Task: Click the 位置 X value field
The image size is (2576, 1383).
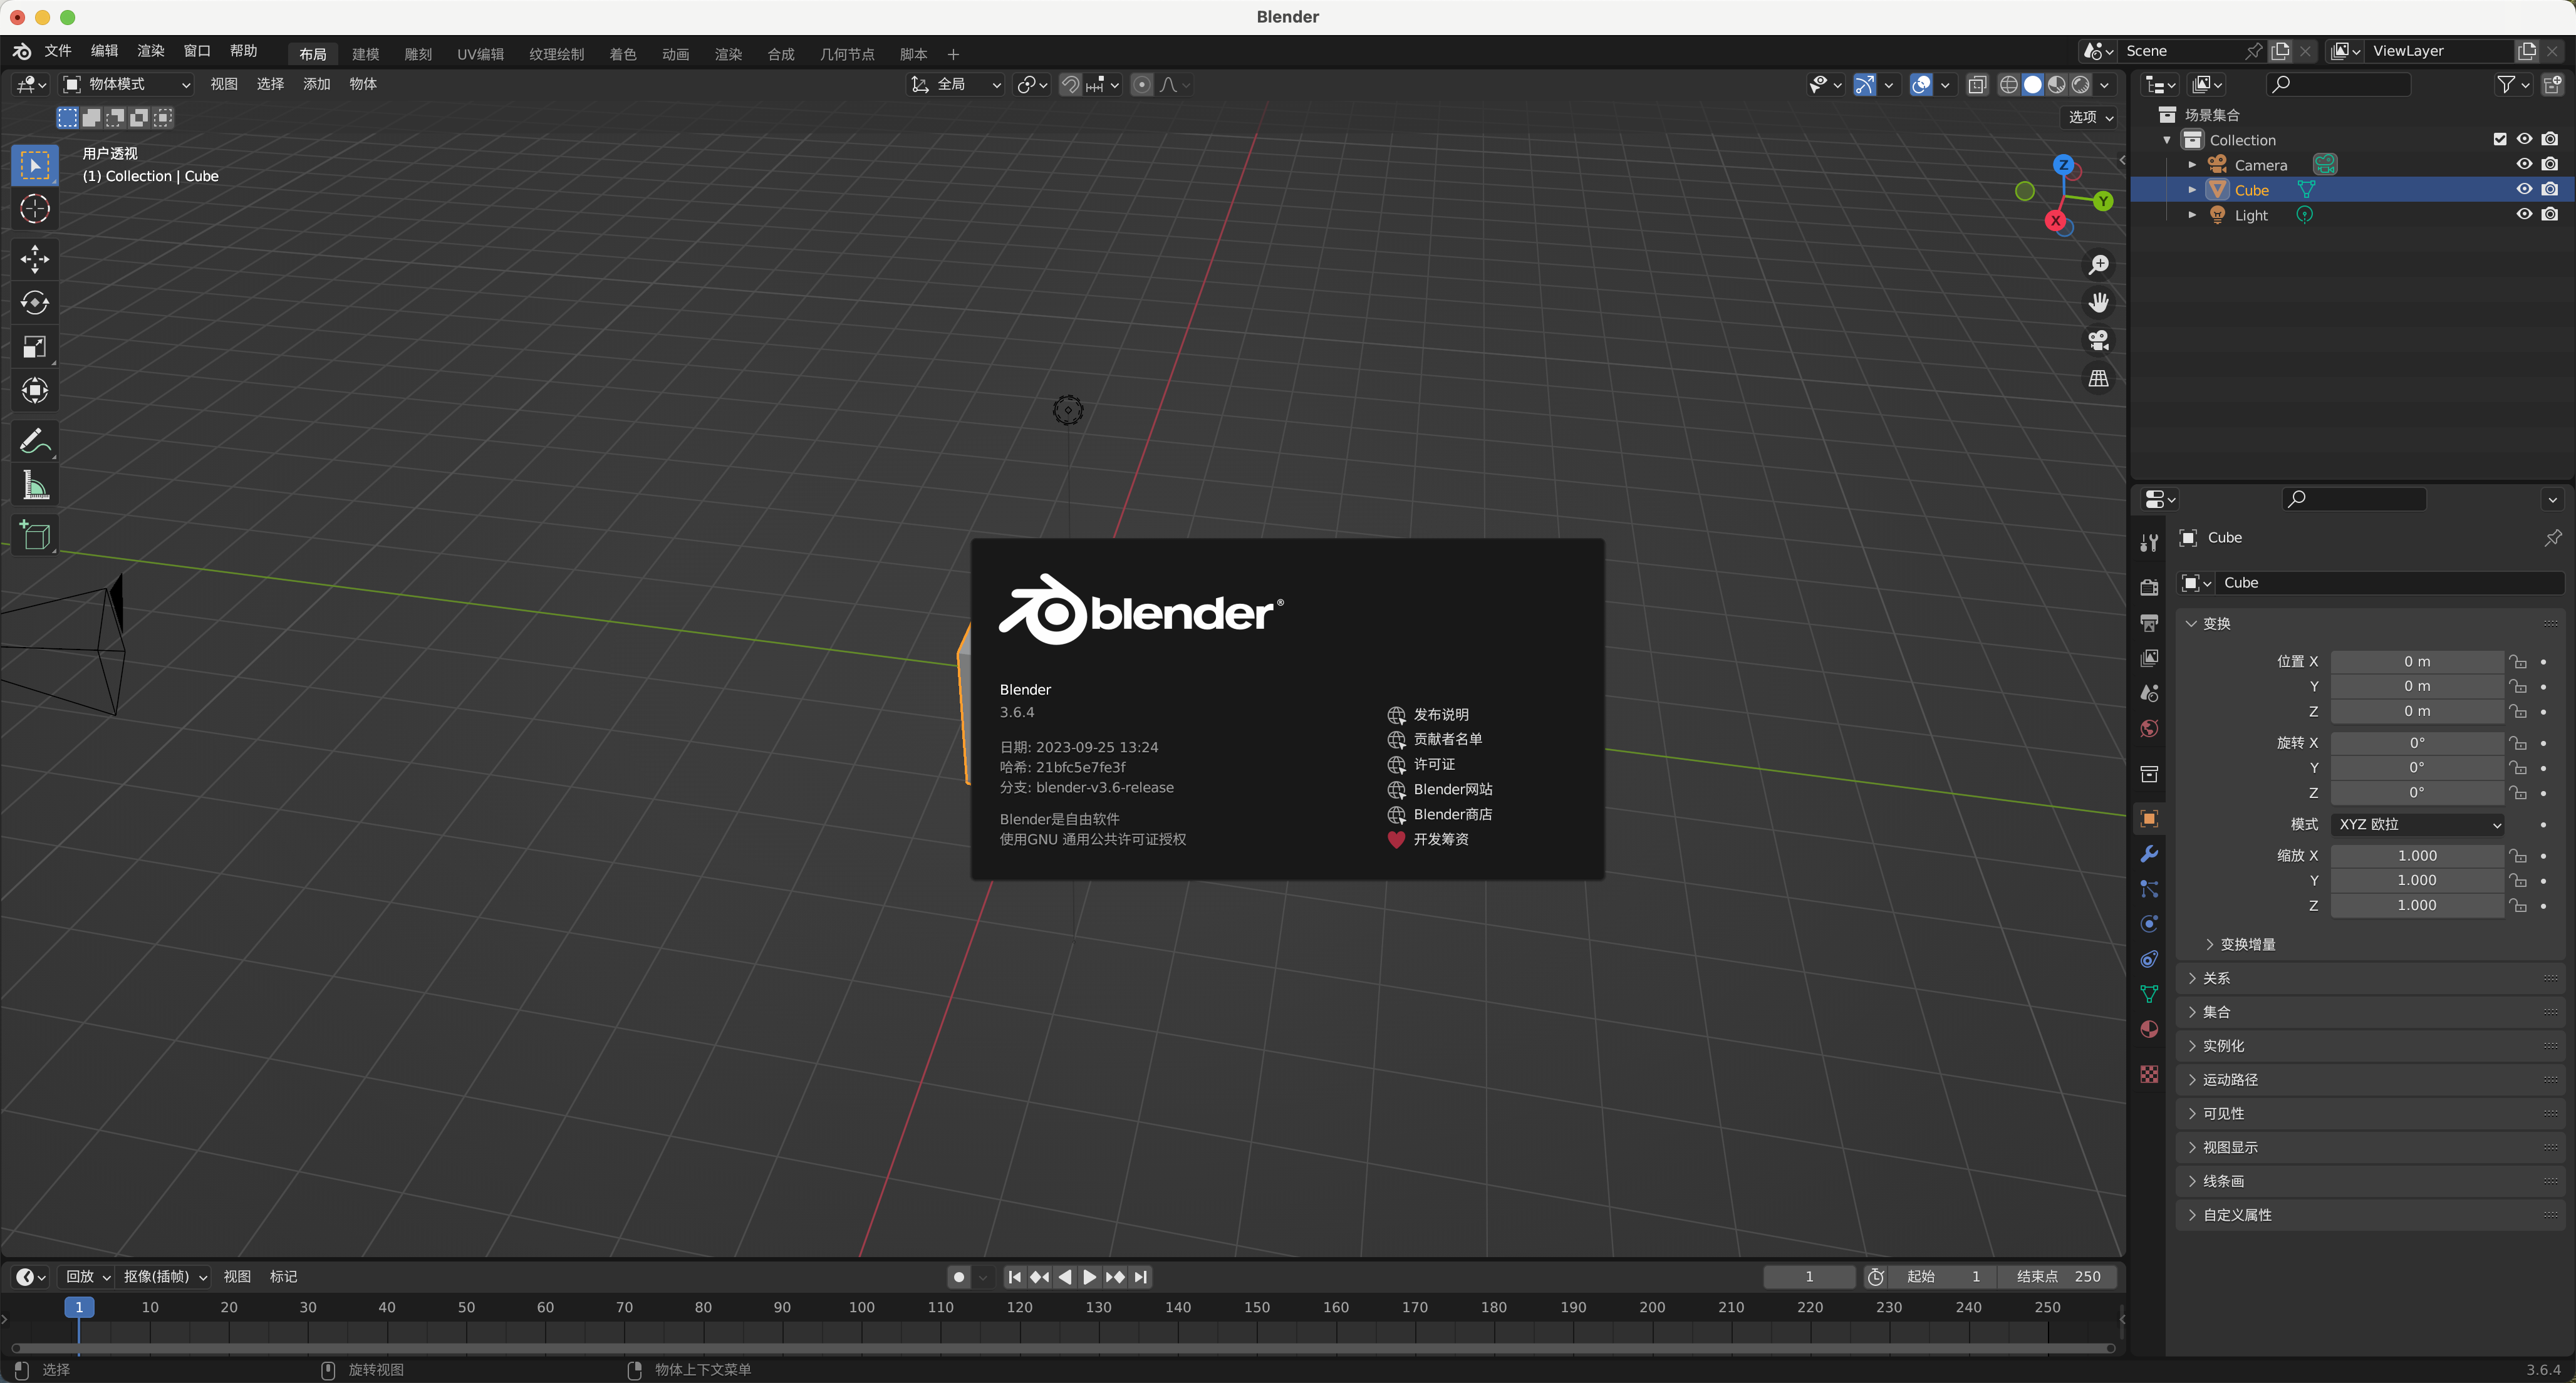Action: 2418,661
